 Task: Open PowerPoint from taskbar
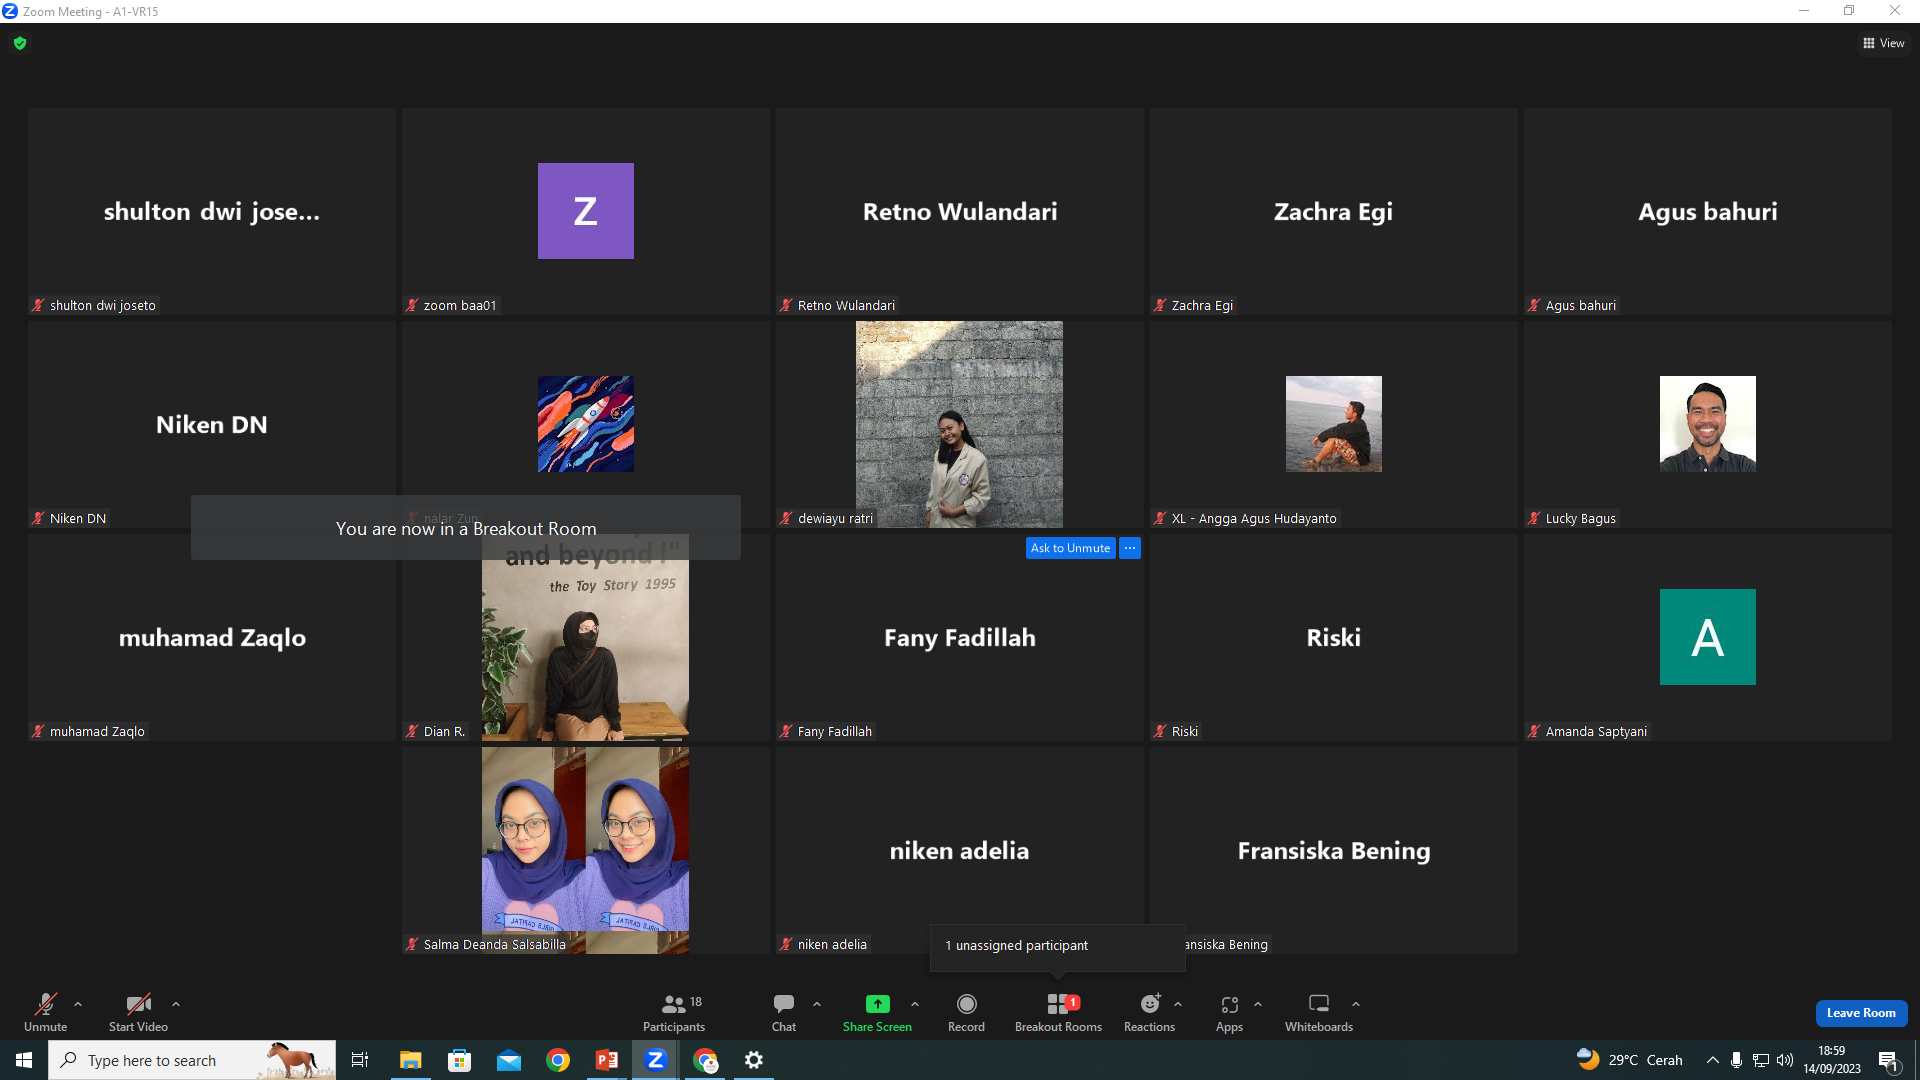point(607,1060)
